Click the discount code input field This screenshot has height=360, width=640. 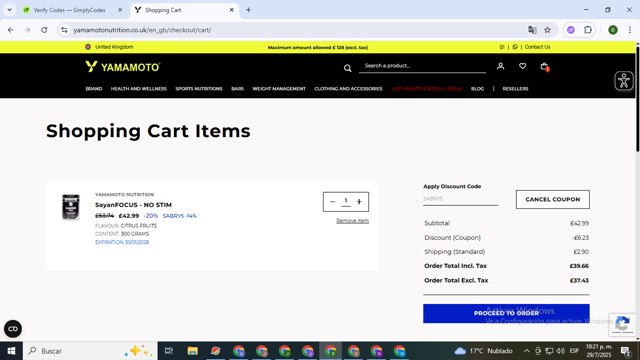pyautogui.click(x=460, y=199)
